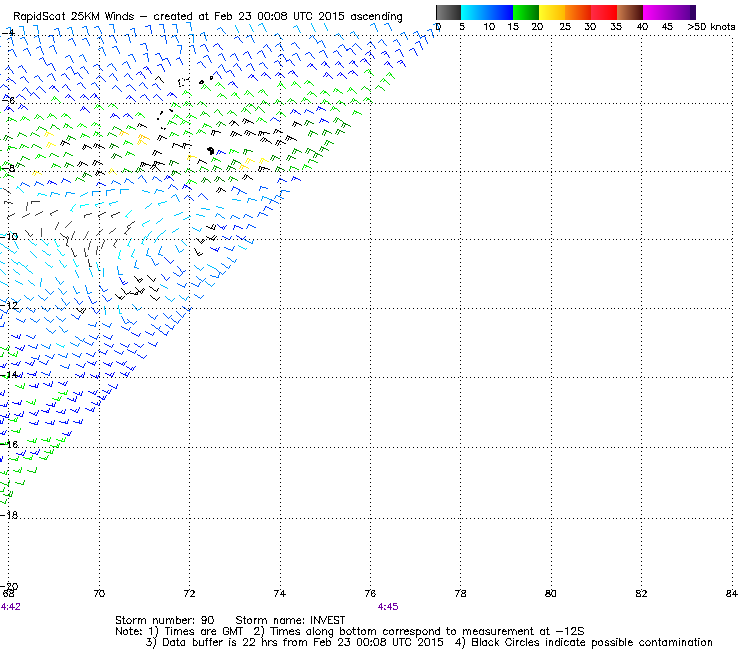The height and width of the screenshot is (650, 740).
Task: Click latitude axis label -14
Action: tap(9, 375)
